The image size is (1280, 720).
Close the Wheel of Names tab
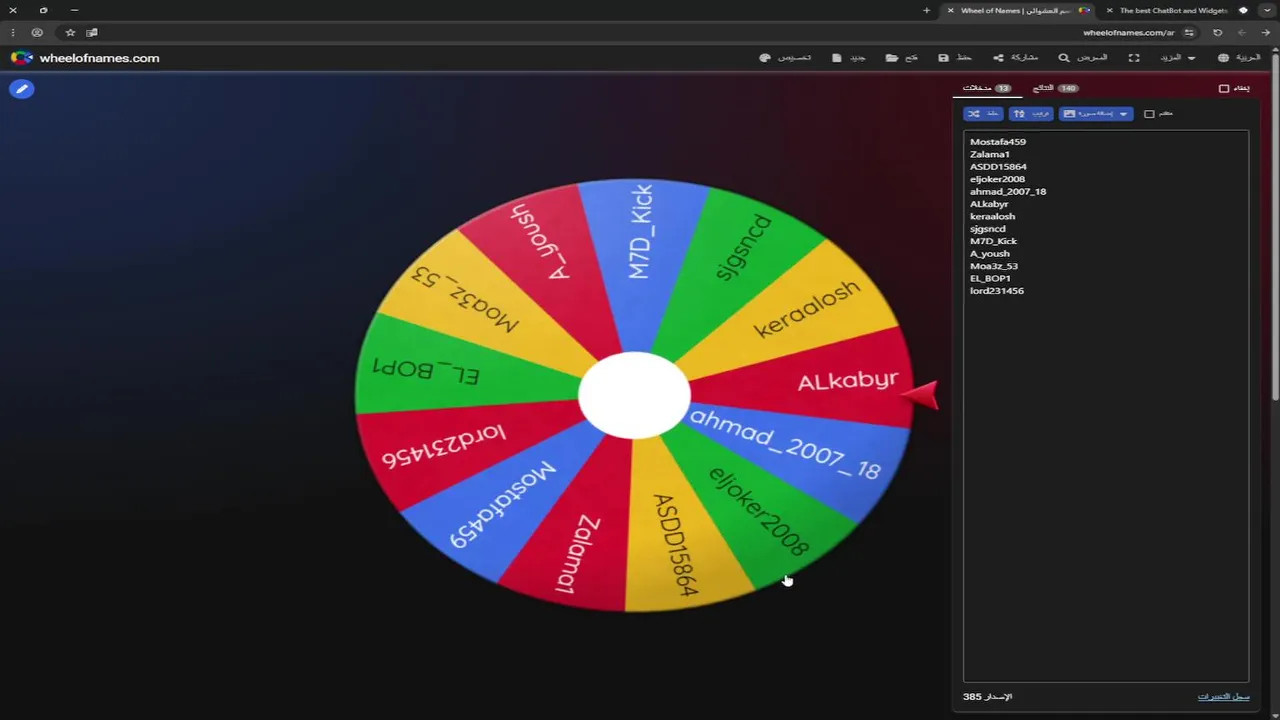click(x=950, y=10)
